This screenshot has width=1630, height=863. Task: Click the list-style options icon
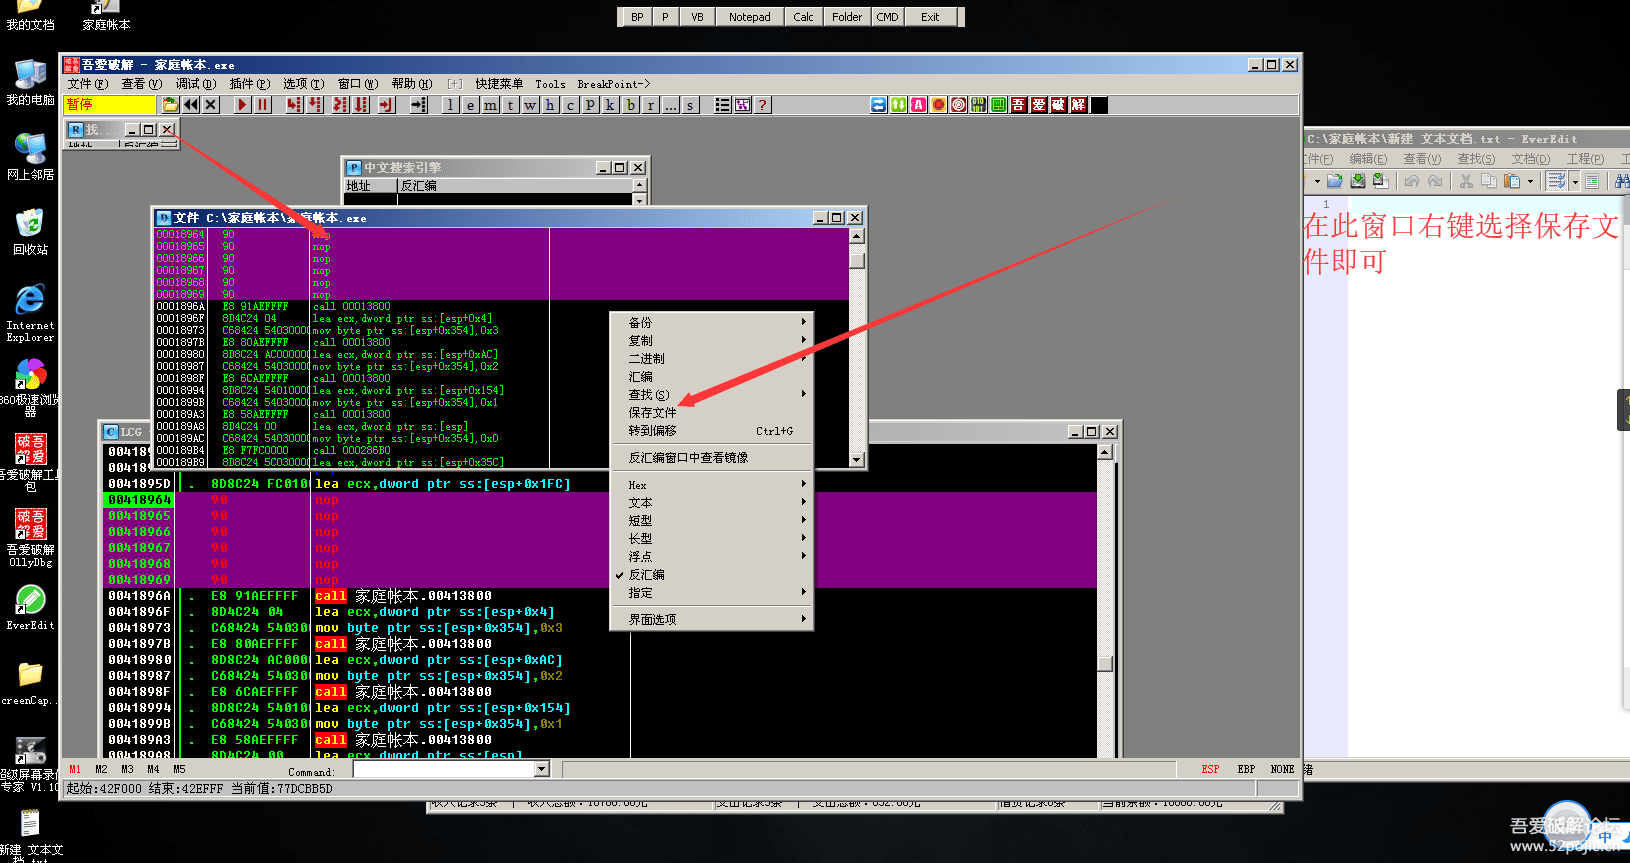pyautogui.click(x=723, y=105)
